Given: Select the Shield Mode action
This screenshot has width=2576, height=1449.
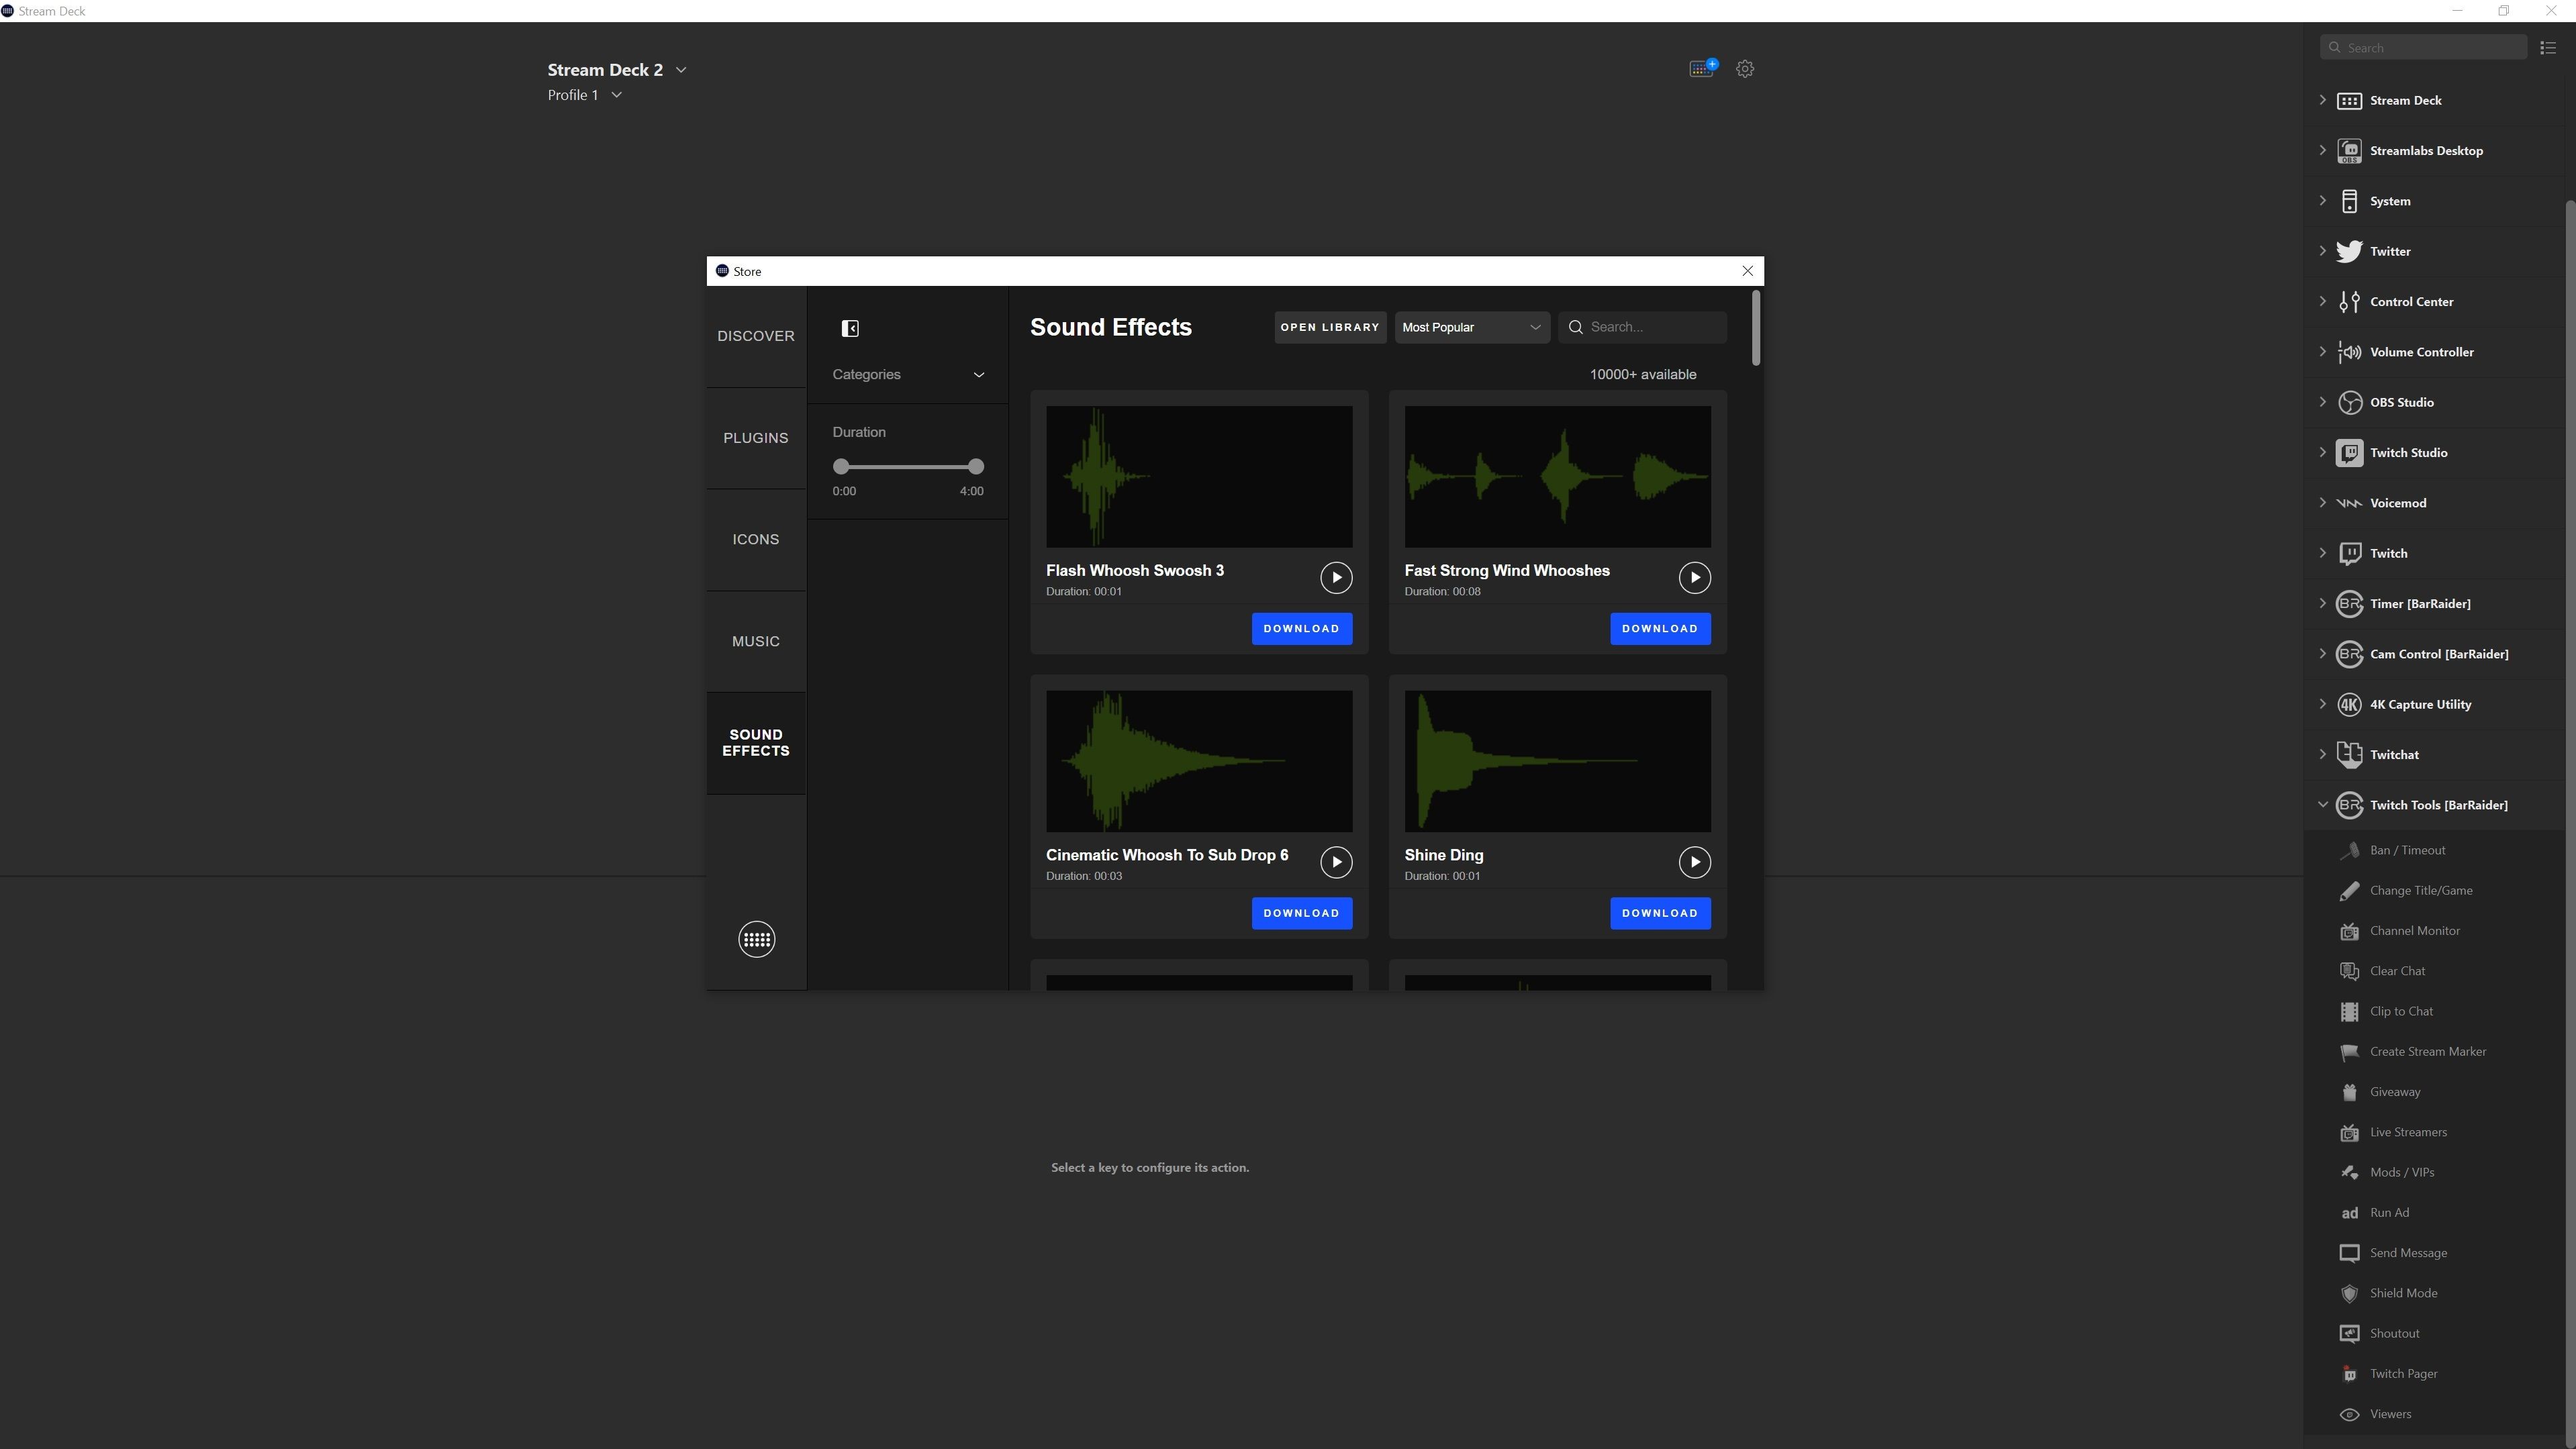Looking at the screenshot, I should click(x=2403, y=1293).
